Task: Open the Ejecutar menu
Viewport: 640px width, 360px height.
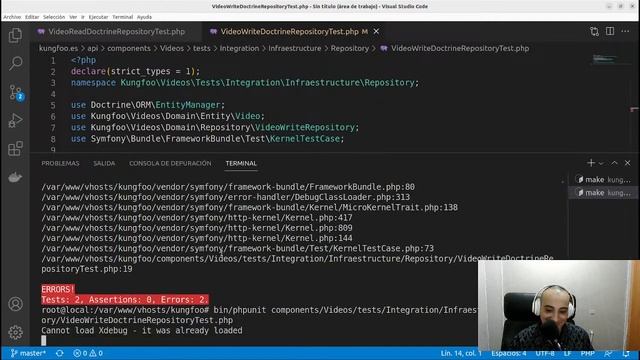Action: 98,17
